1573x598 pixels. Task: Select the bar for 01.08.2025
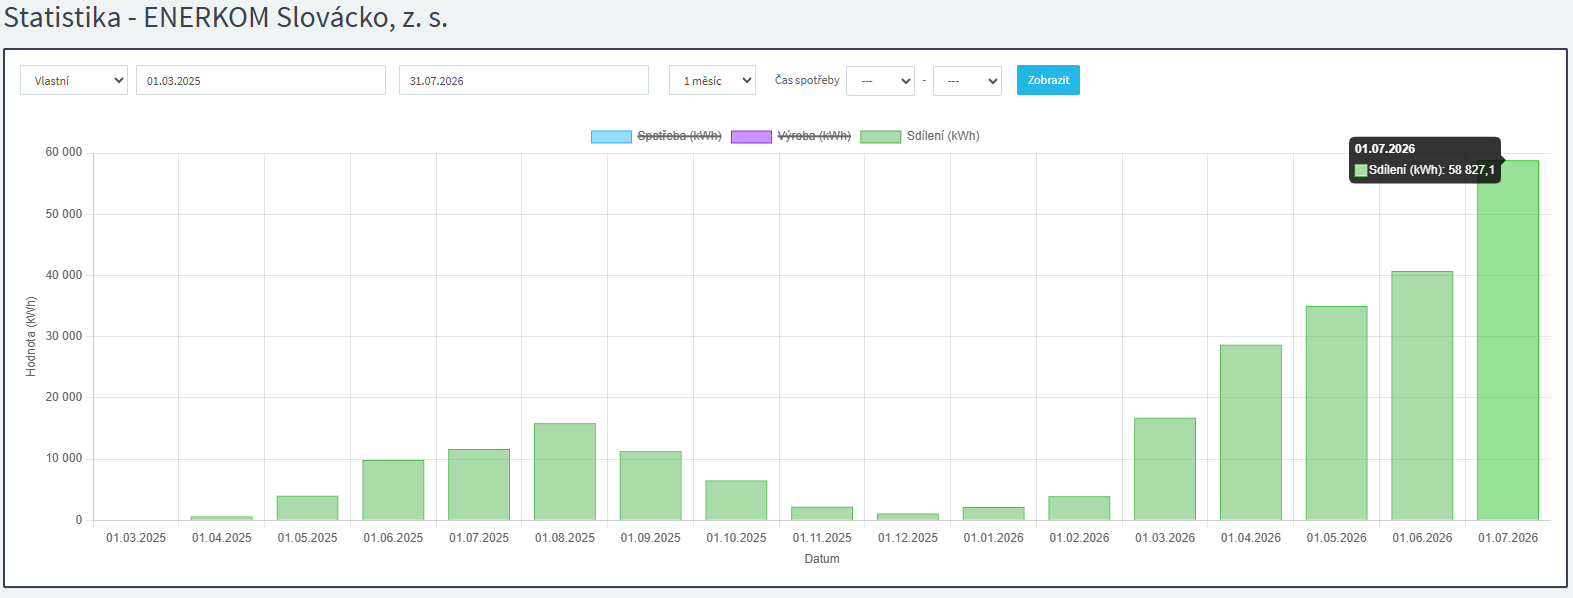(x=565, y=472)
